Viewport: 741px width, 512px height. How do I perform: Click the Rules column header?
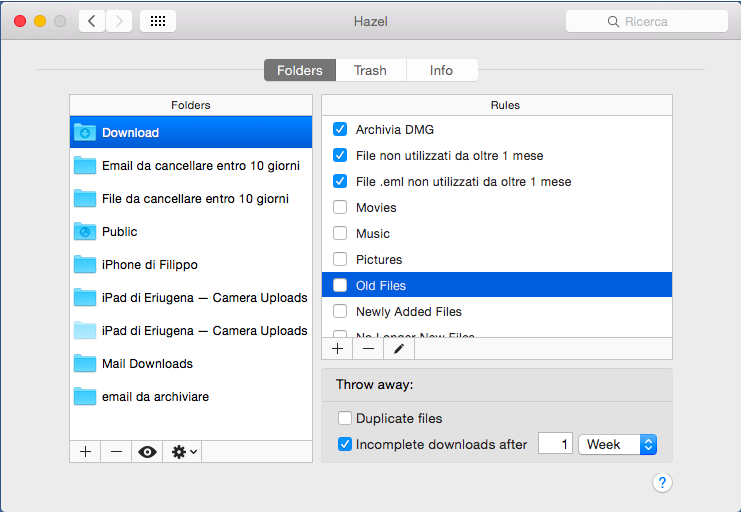(x=497, y=105)
